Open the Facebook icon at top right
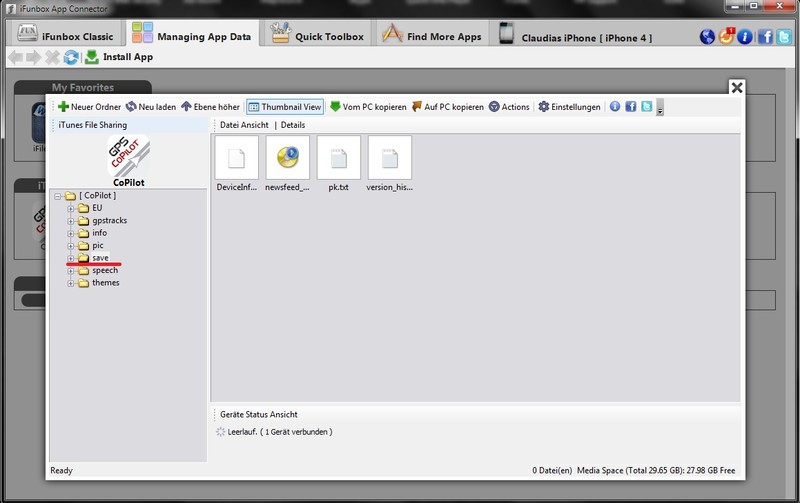 [x=764, y=37]
